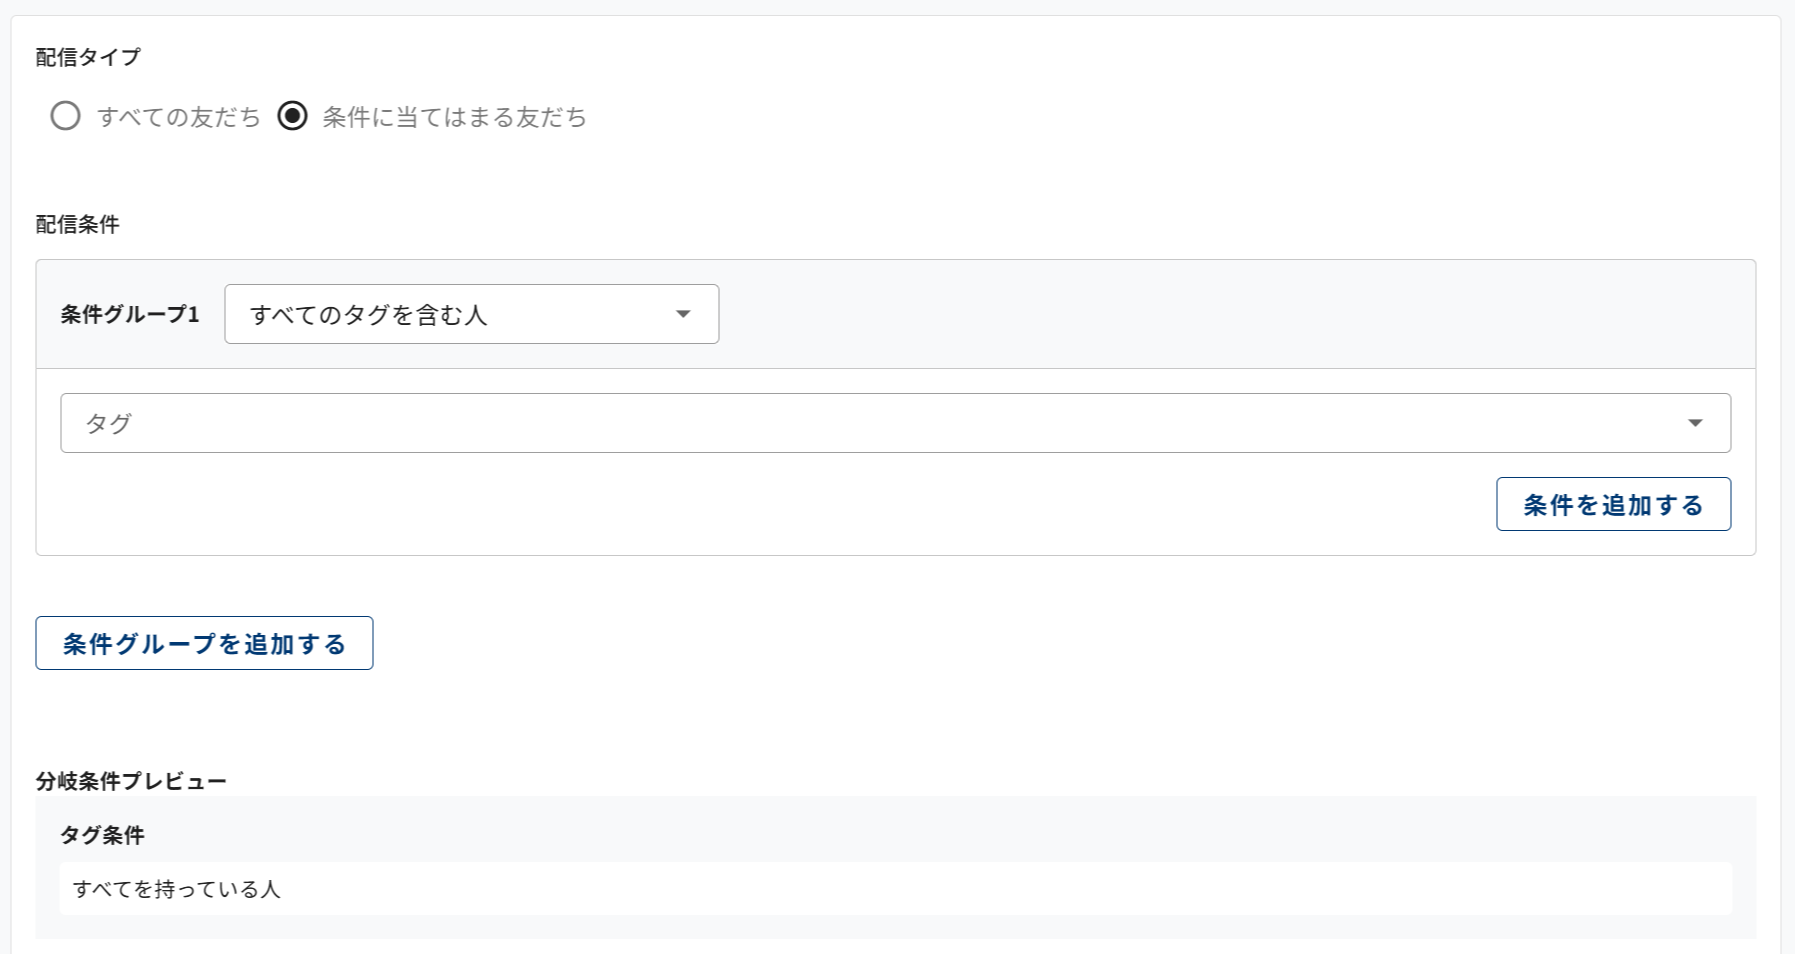Click the 条件グループを追加する button
Image resolution: width=1795 pixels, height=954 pixels.
coord(204,644)
